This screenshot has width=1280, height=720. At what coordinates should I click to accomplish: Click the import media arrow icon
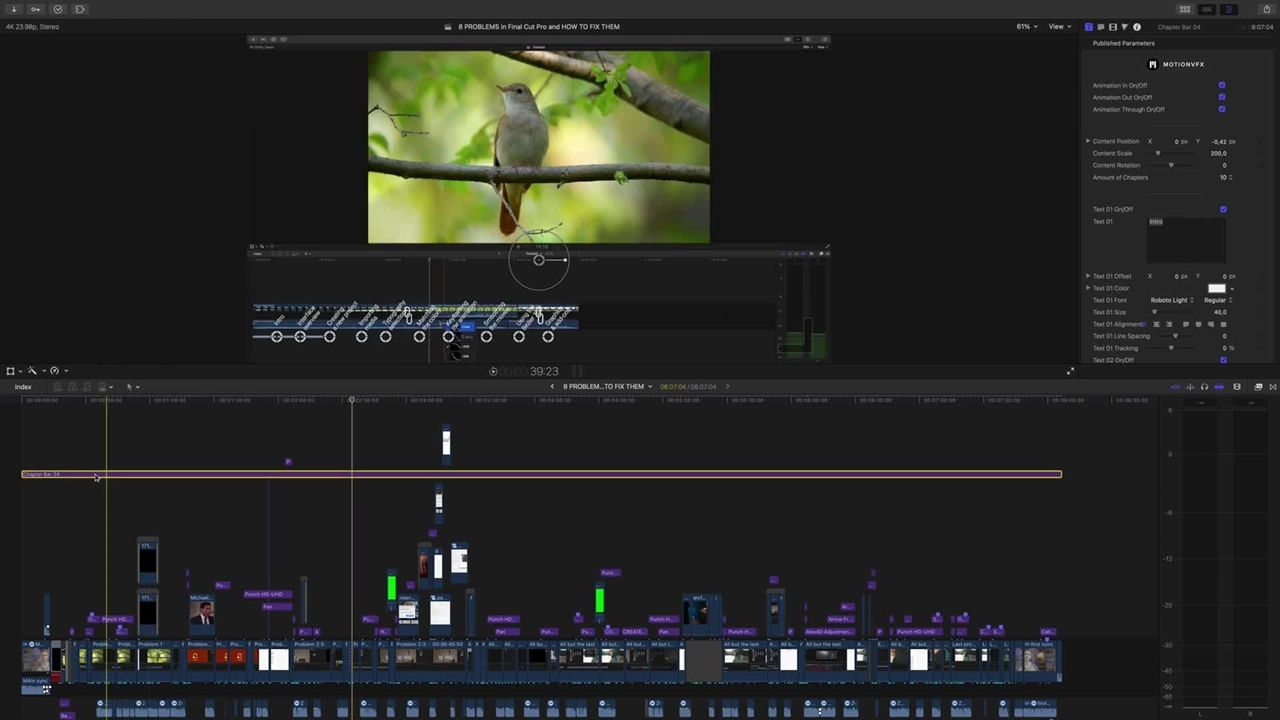(x=14, y=9)
